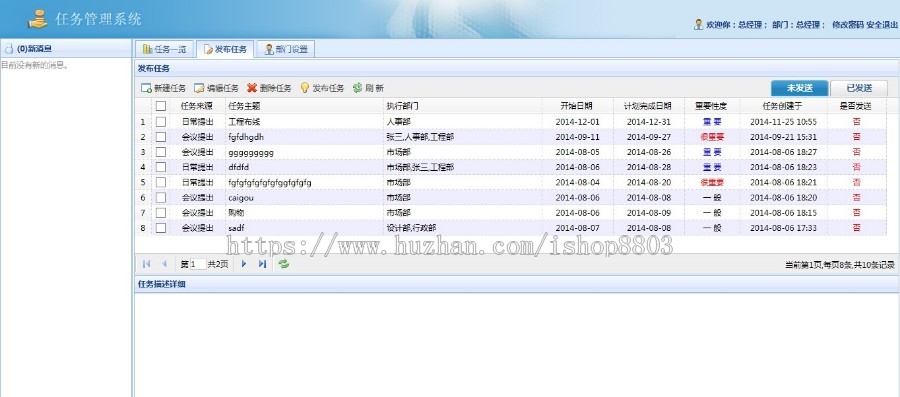900x397 pixels.
Task: Switch to the 部门设置 tab
Action: coord(285,49)
